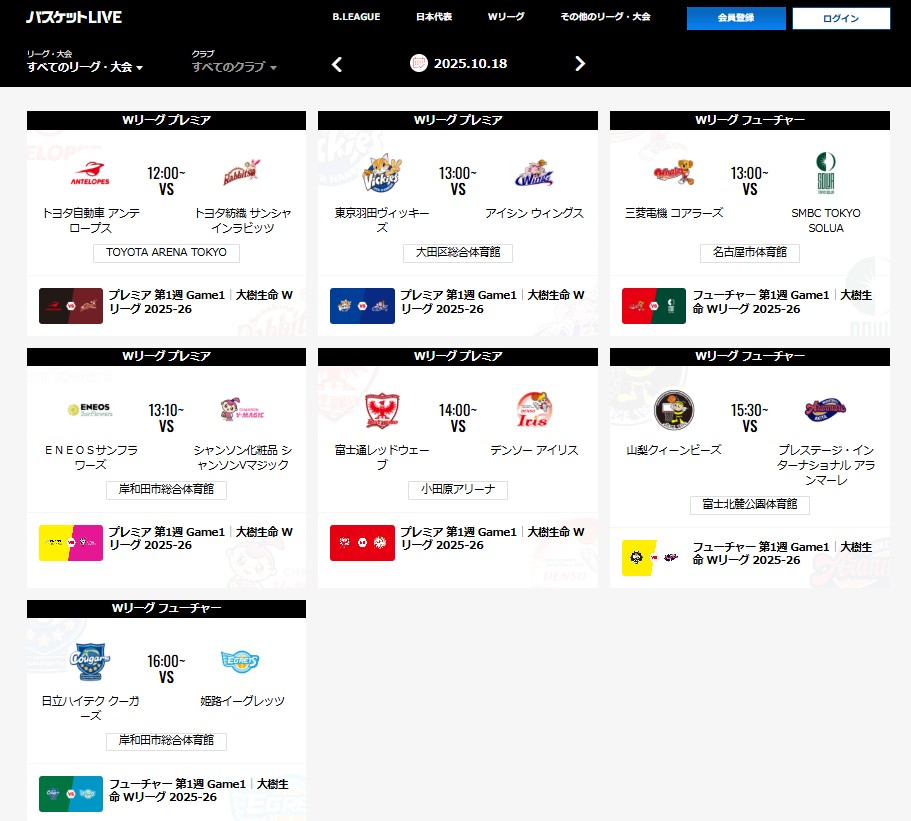Viewport: 911px width, 821px height.
Task: Go to the previous day arrow
Action: (x=336, y=64)
